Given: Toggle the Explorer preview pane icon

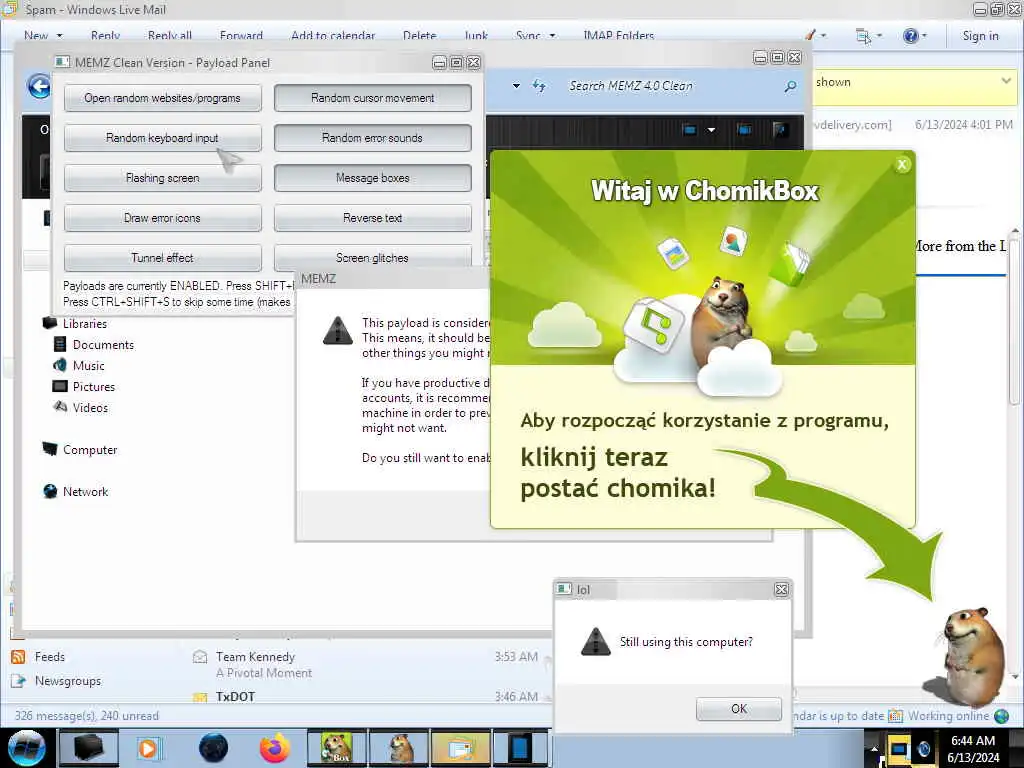Looking at the screenshot, I should (x=744, y=129).
